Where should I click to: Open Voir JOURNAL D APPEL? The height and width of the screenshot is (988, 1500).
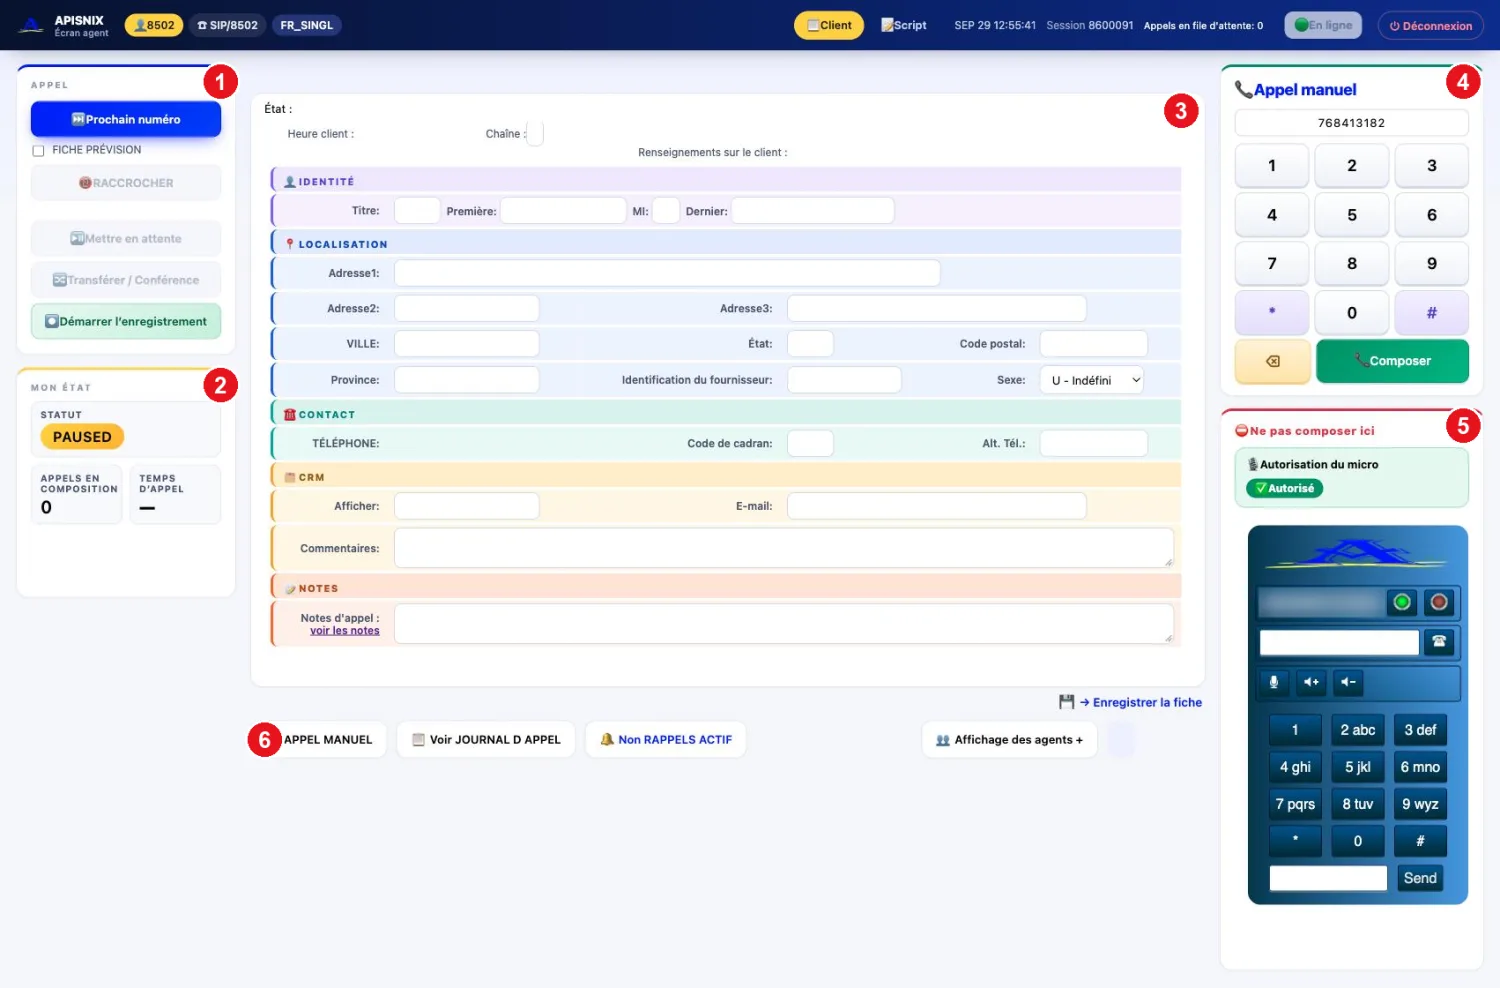coord(486,740)
